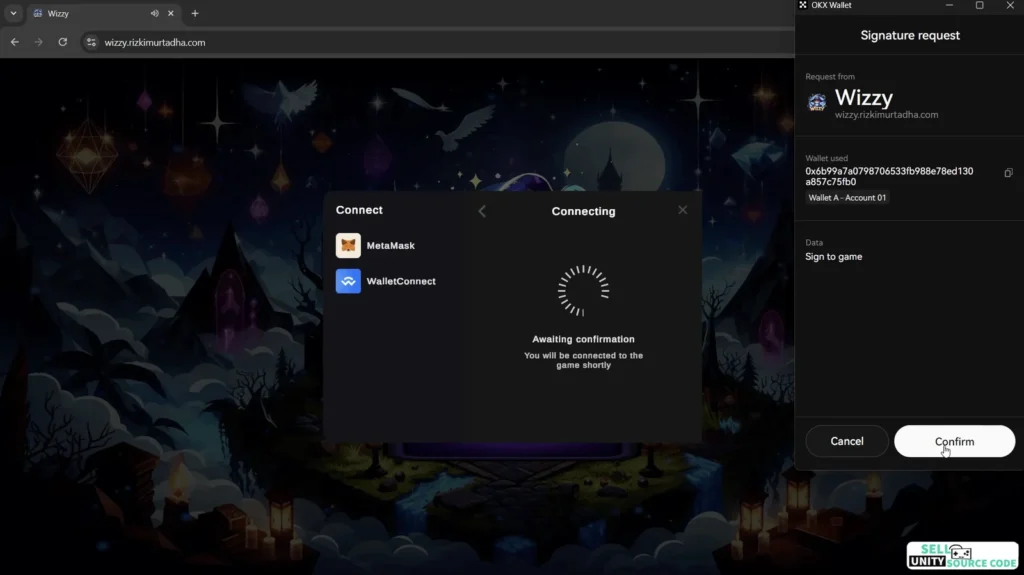
Task: Go back to the previous page
Action: click(x=15, y=42)
